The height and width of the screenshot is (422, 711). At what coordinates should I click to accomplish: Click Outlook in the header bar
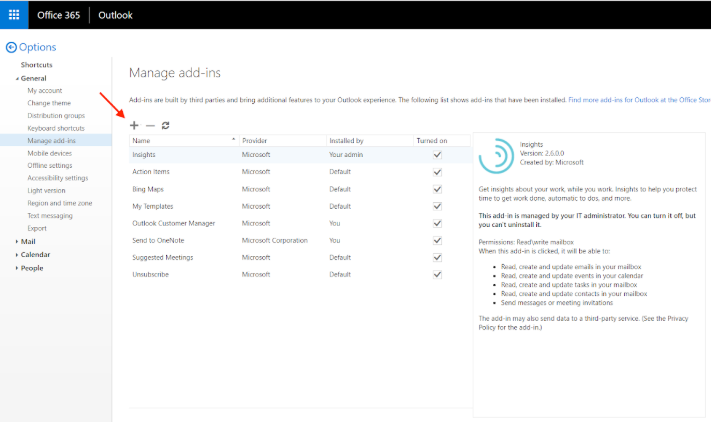115,15
